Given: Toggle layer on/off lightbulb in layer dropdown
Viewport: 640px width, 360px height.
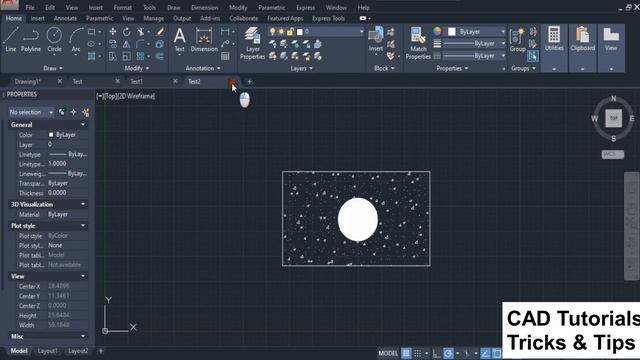Looking at the screenshot, I should pos(272,31).
